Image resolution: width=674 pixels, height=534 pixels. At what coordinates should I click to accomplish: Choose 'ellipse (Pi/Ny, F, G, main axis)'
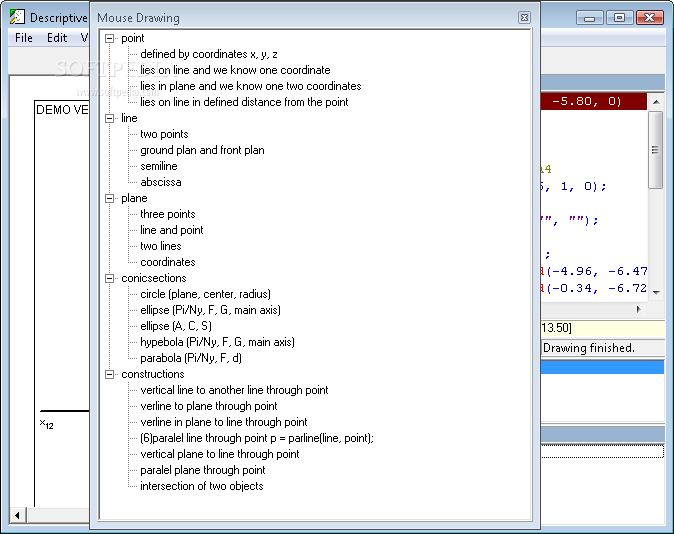[x=210, y=310]
